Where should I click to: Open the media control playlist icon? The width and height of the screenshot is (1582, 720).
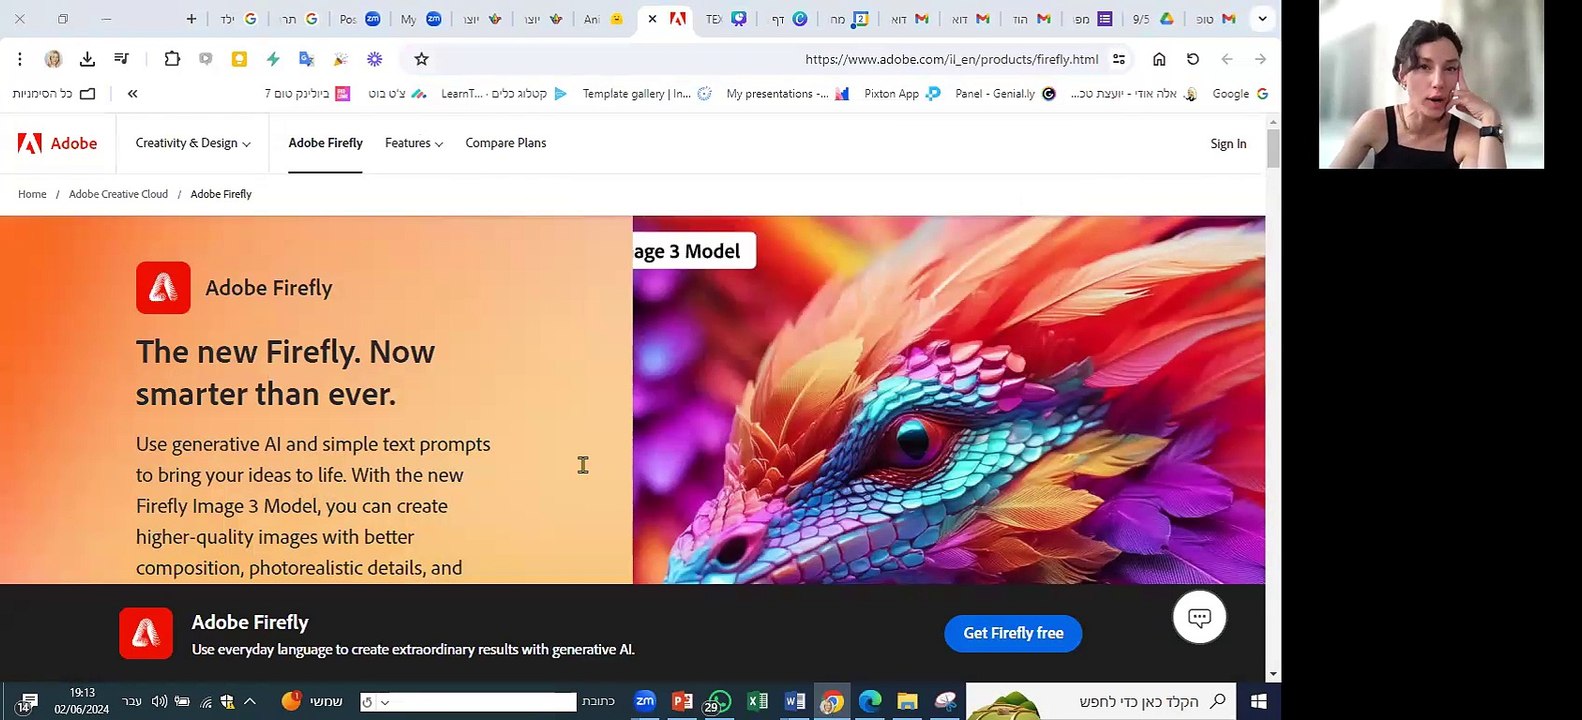pyautogui.click(x=121, y=59)
